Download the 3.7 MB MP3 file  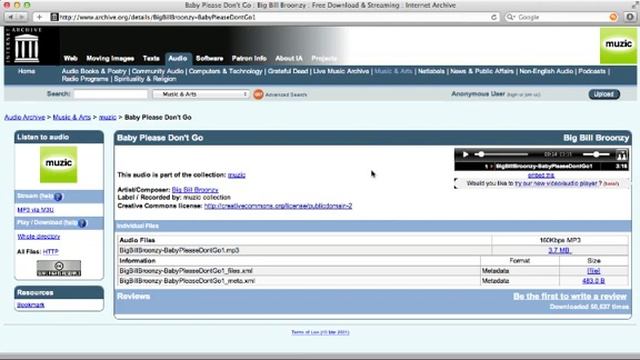[560, 250]
